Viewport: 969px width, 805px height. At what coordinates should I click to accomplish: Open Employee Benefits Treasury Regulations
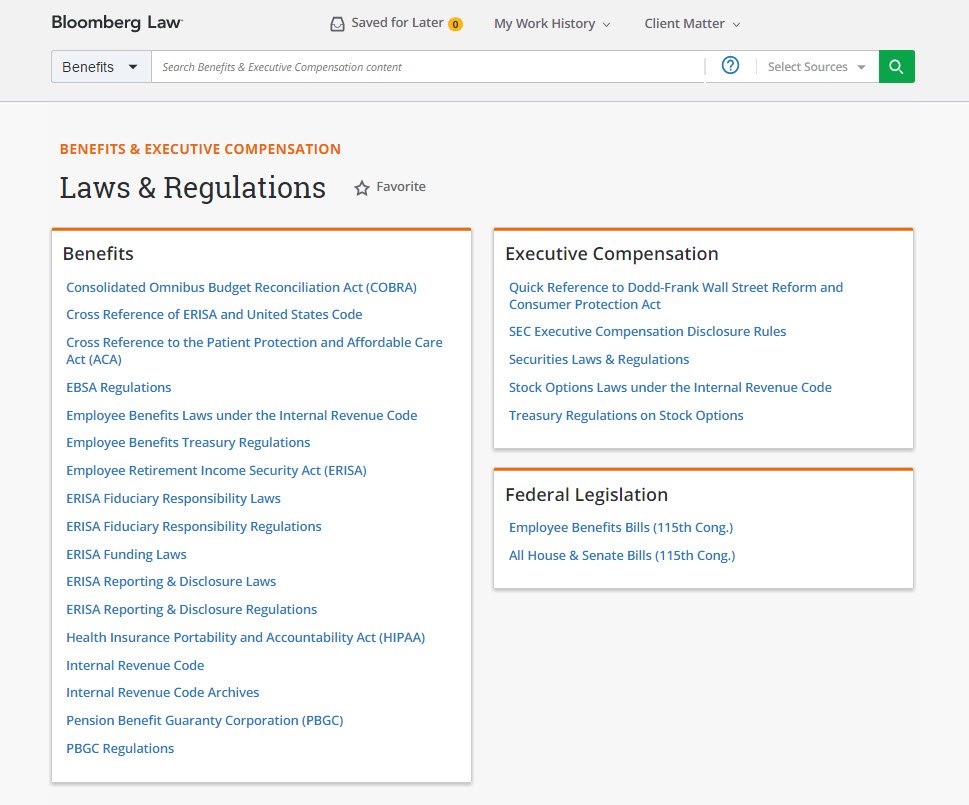point(188,442)
